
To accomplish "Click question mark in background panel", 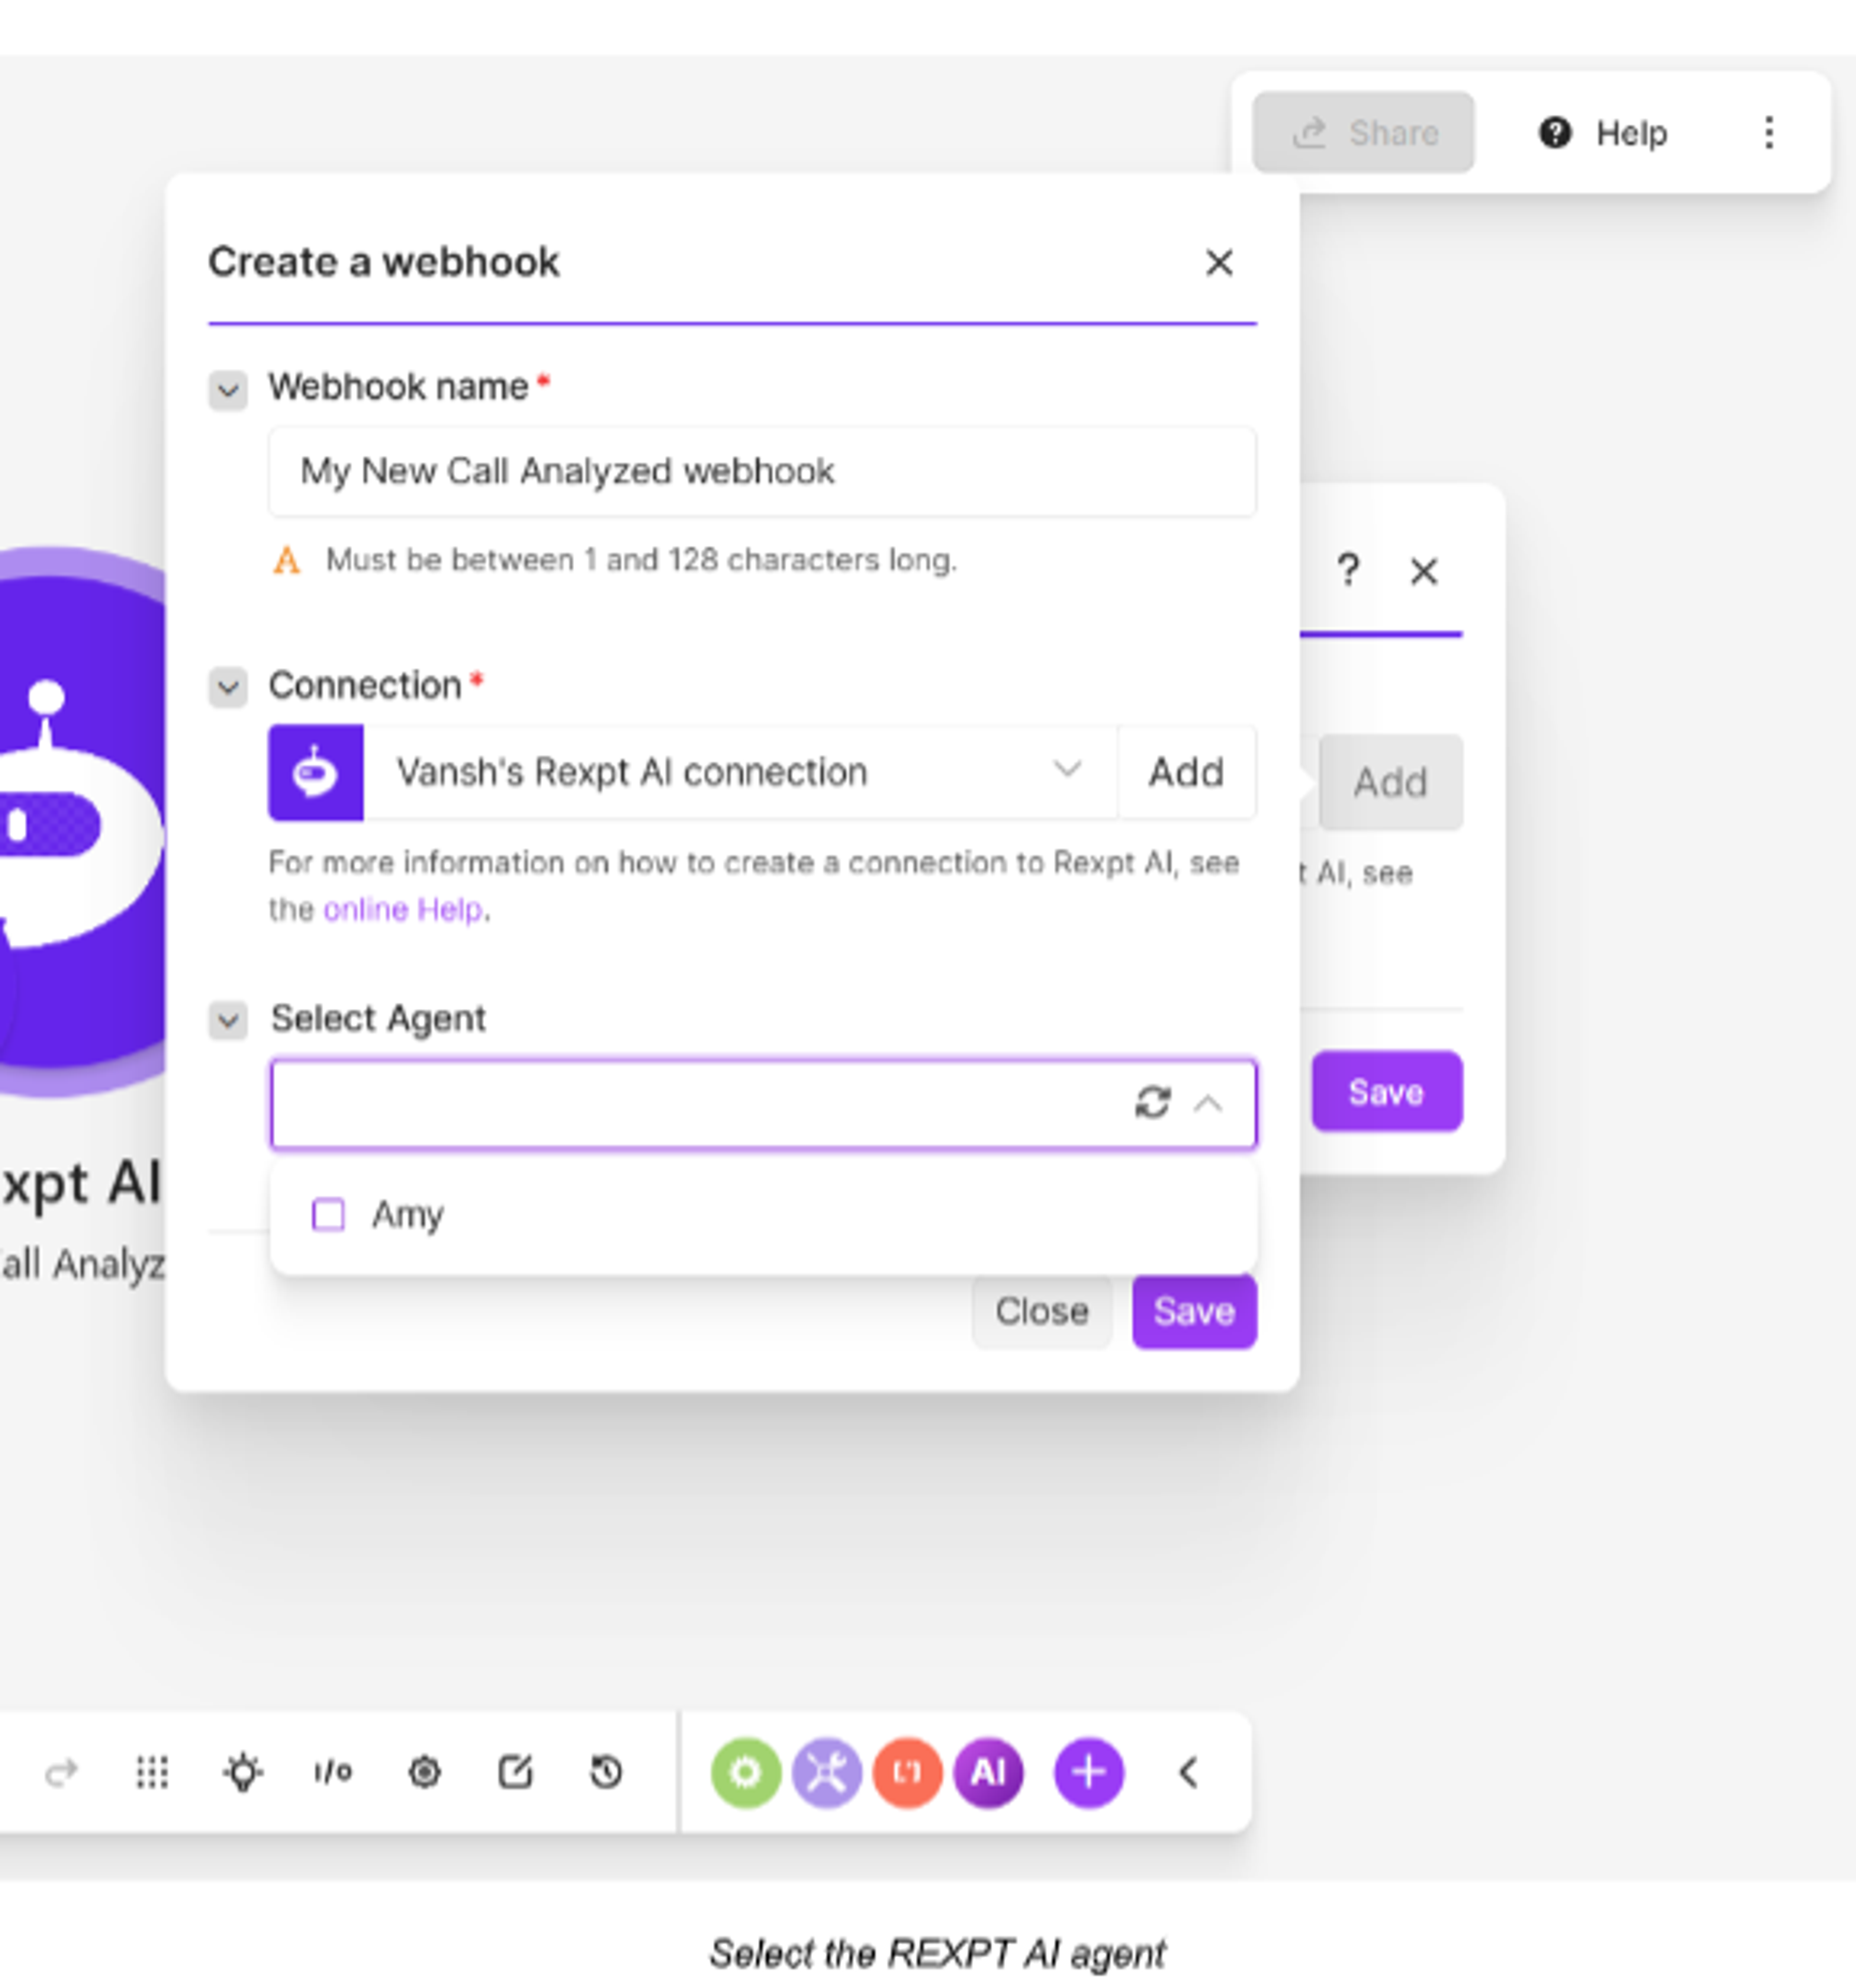I will 1348,571.
